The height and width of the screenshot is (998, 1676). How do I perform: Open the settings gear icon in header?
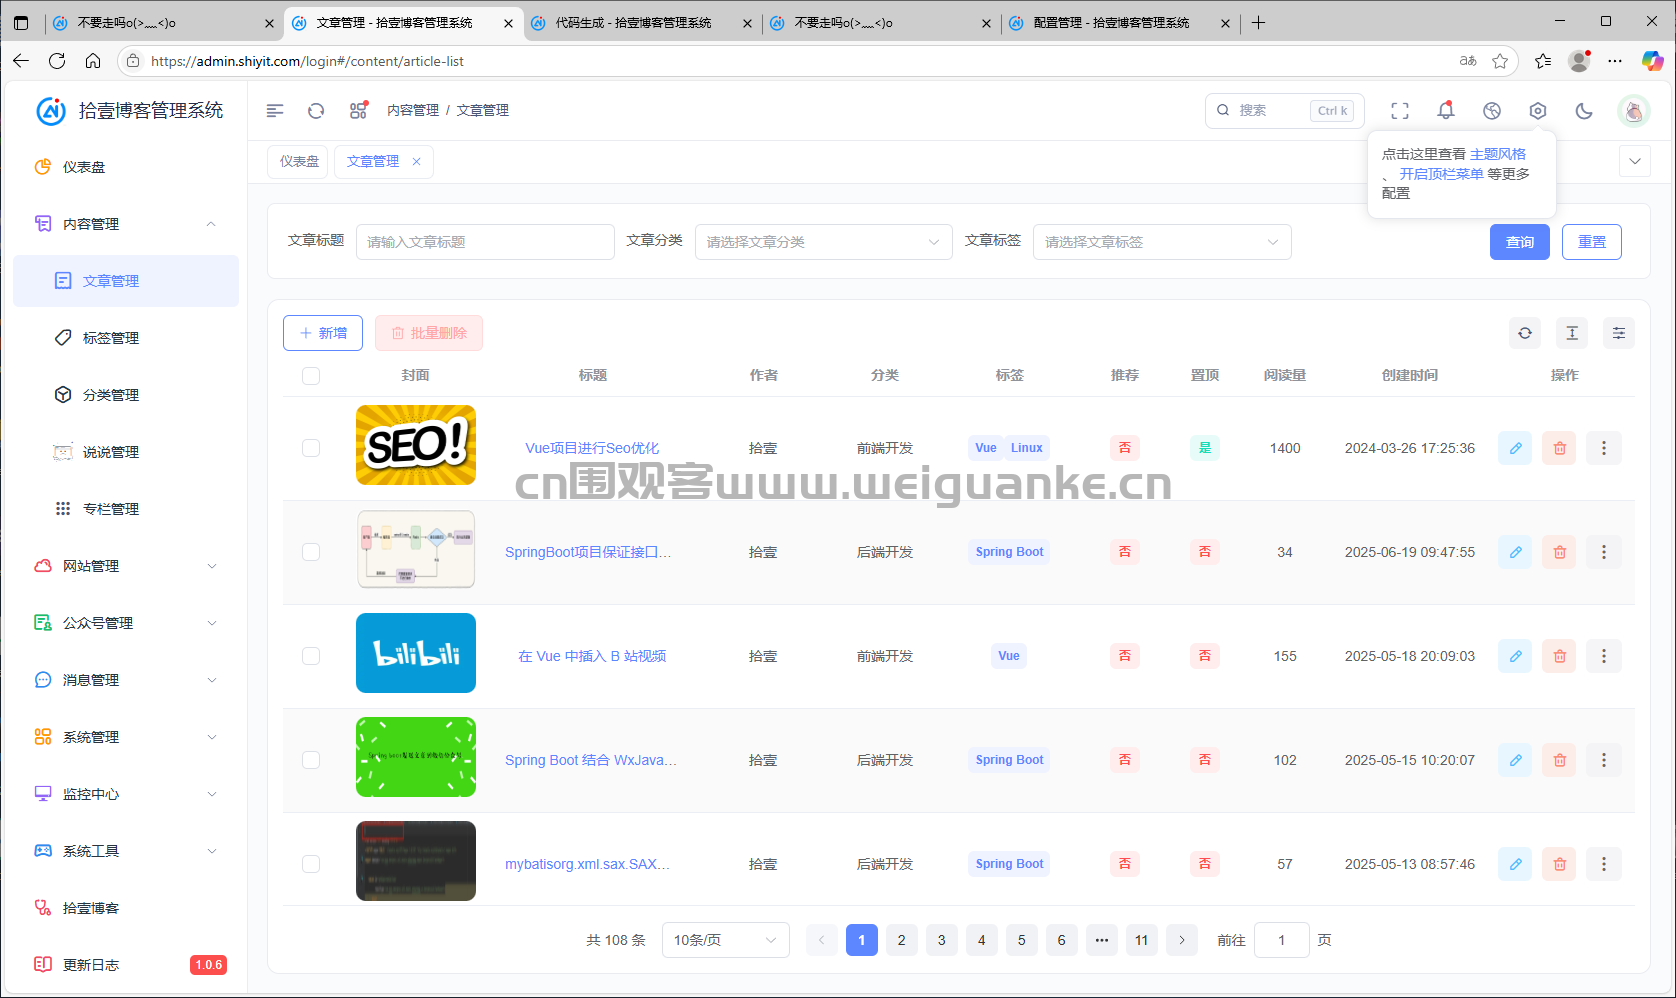[1538, 111]
